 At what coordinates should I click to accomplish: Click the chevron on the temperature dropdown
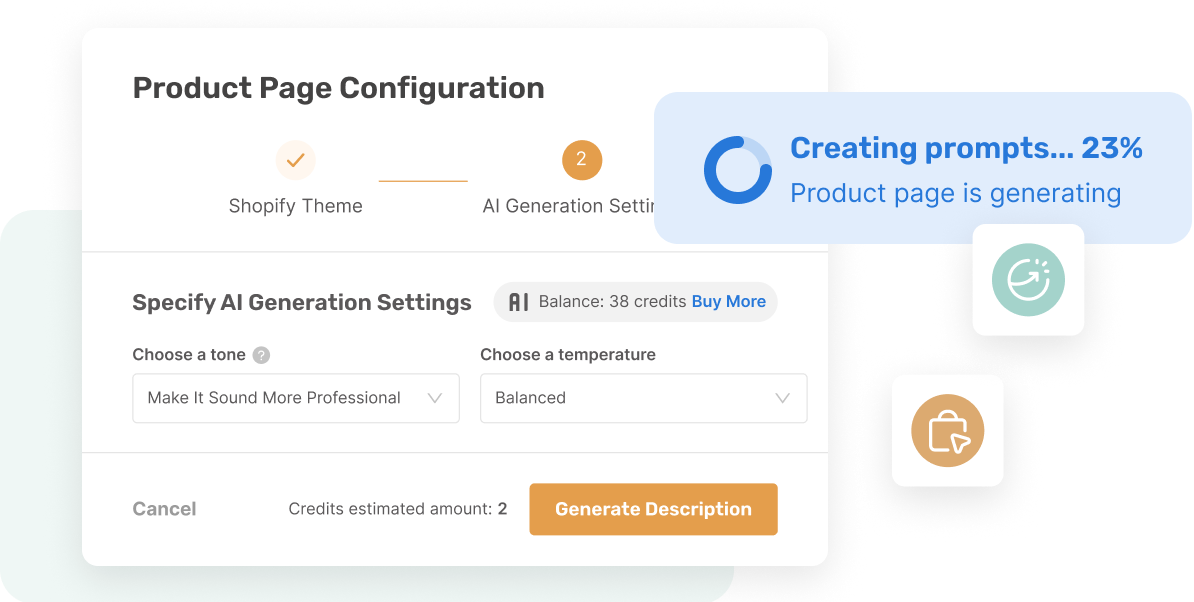pyautogui.click(x=782, y=398)
